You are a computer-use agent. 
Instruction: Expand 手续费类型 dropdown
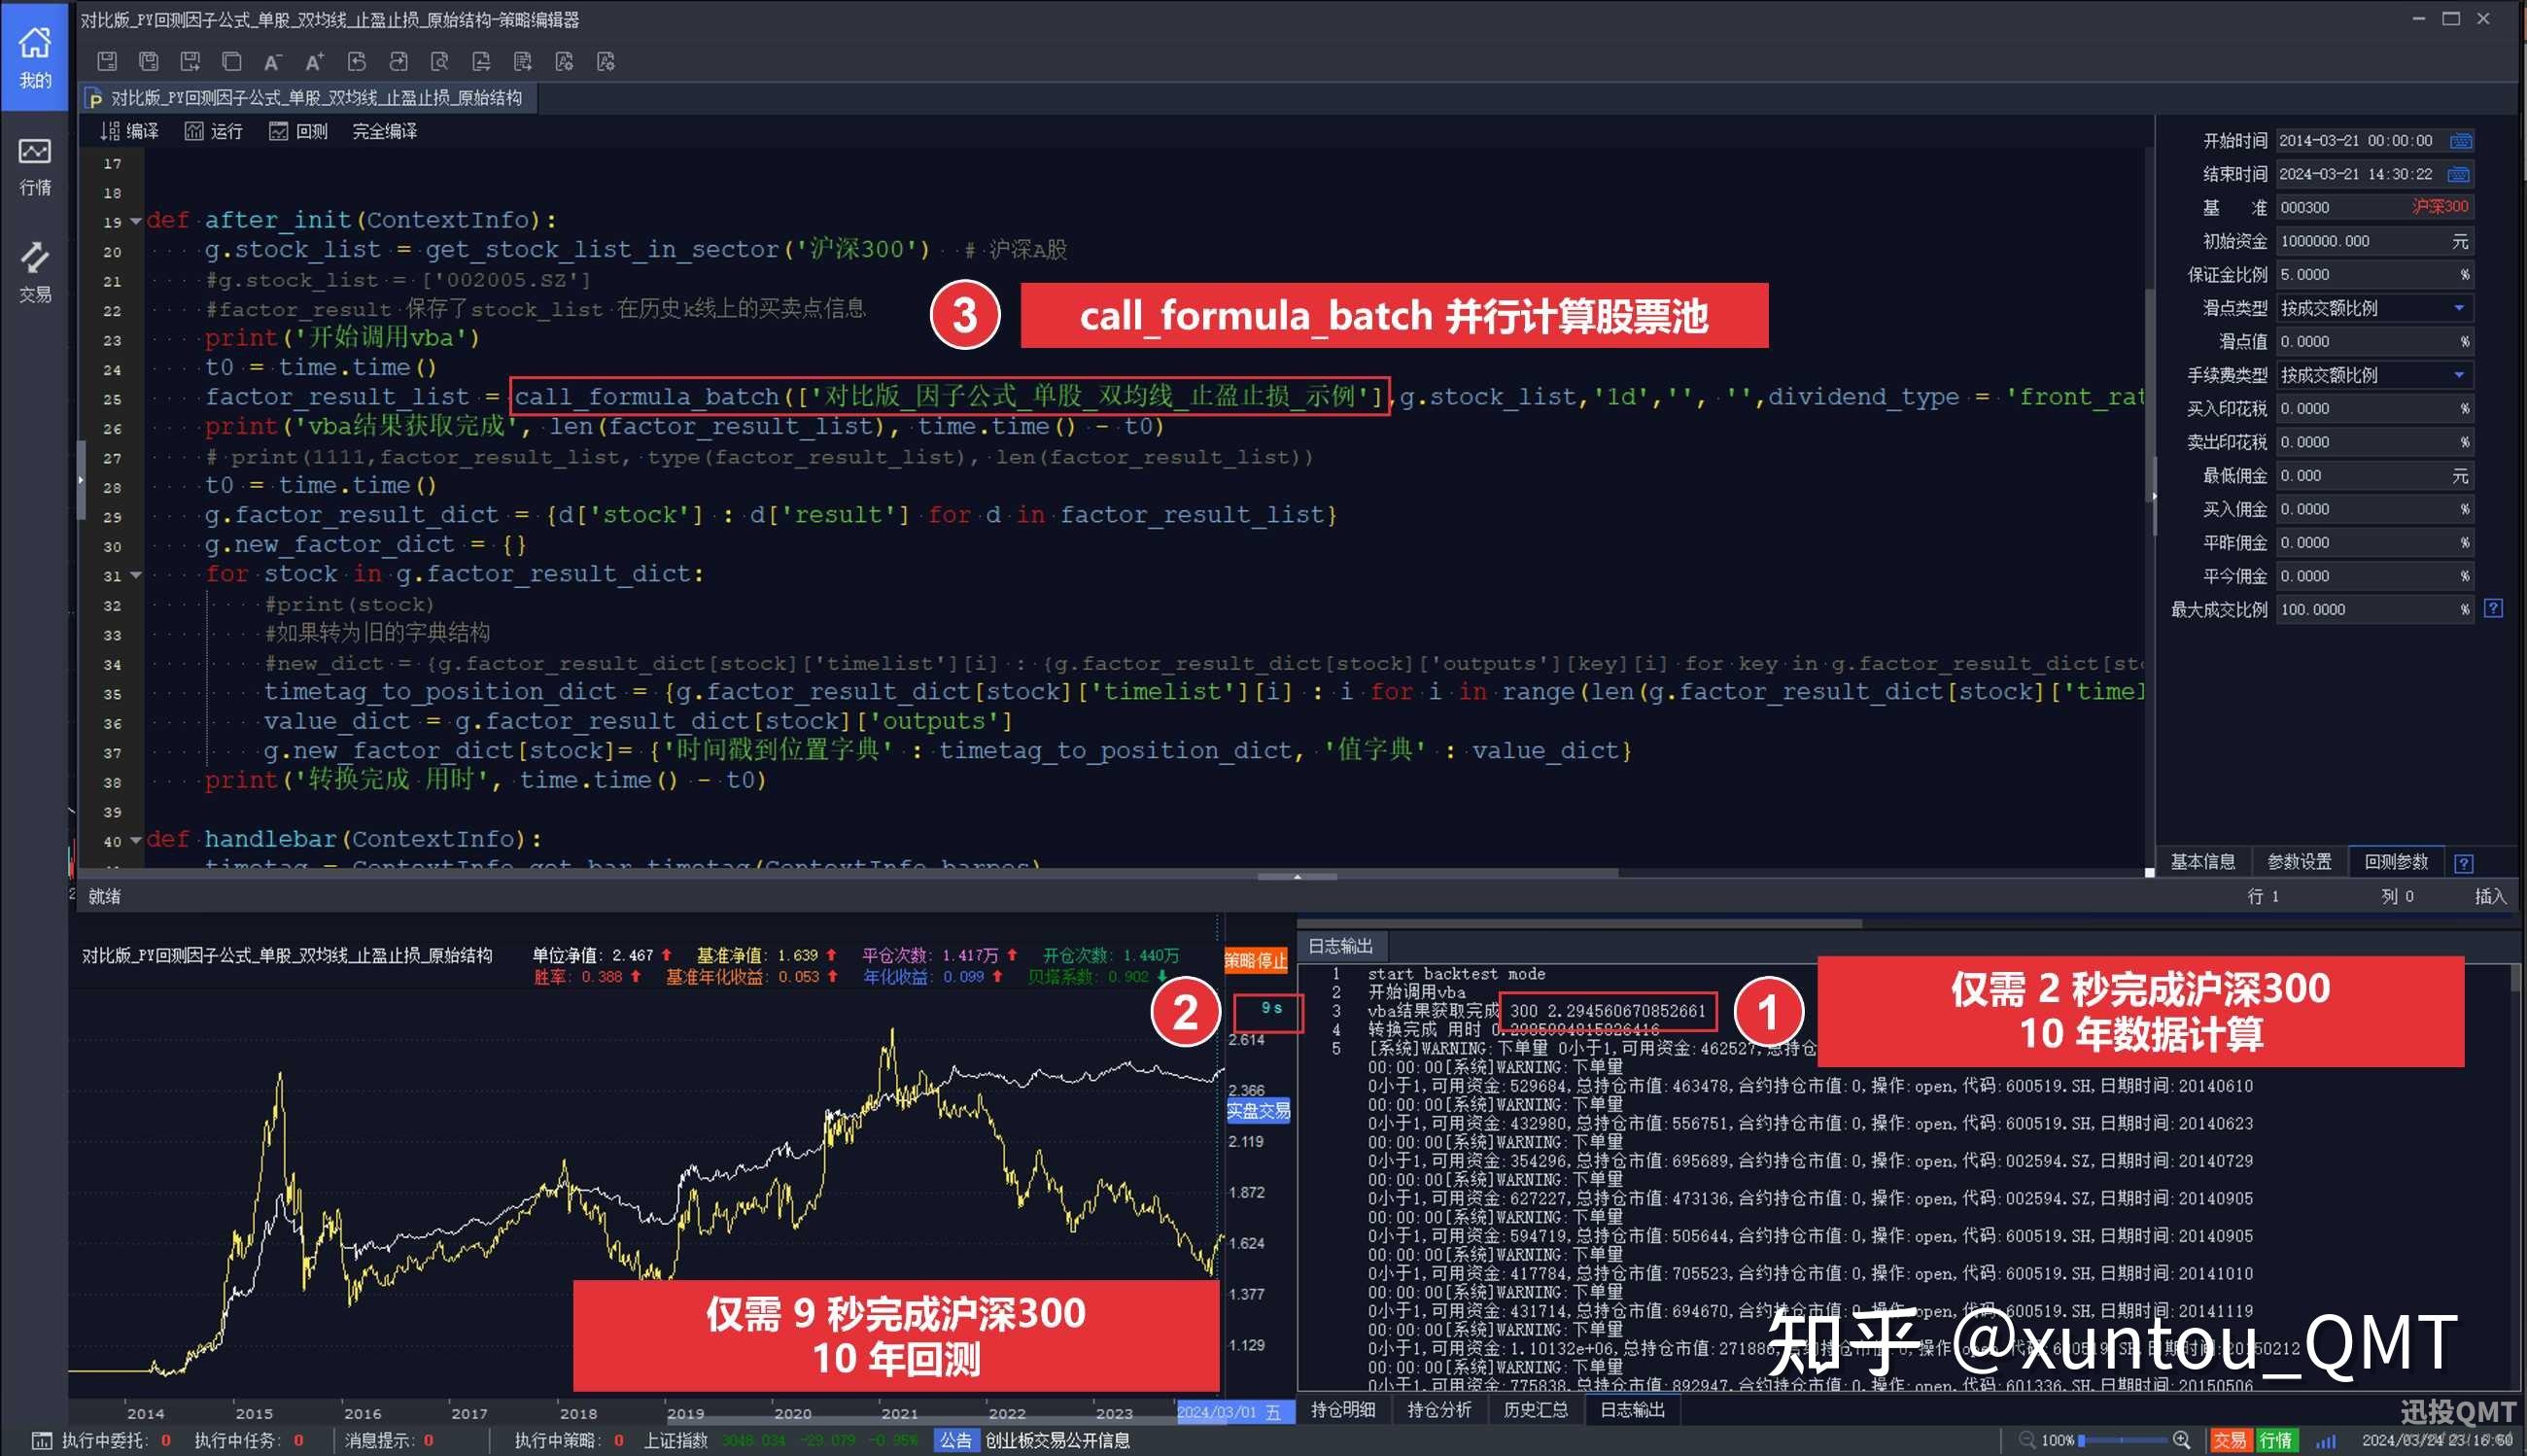click(x=2459, y=375)
